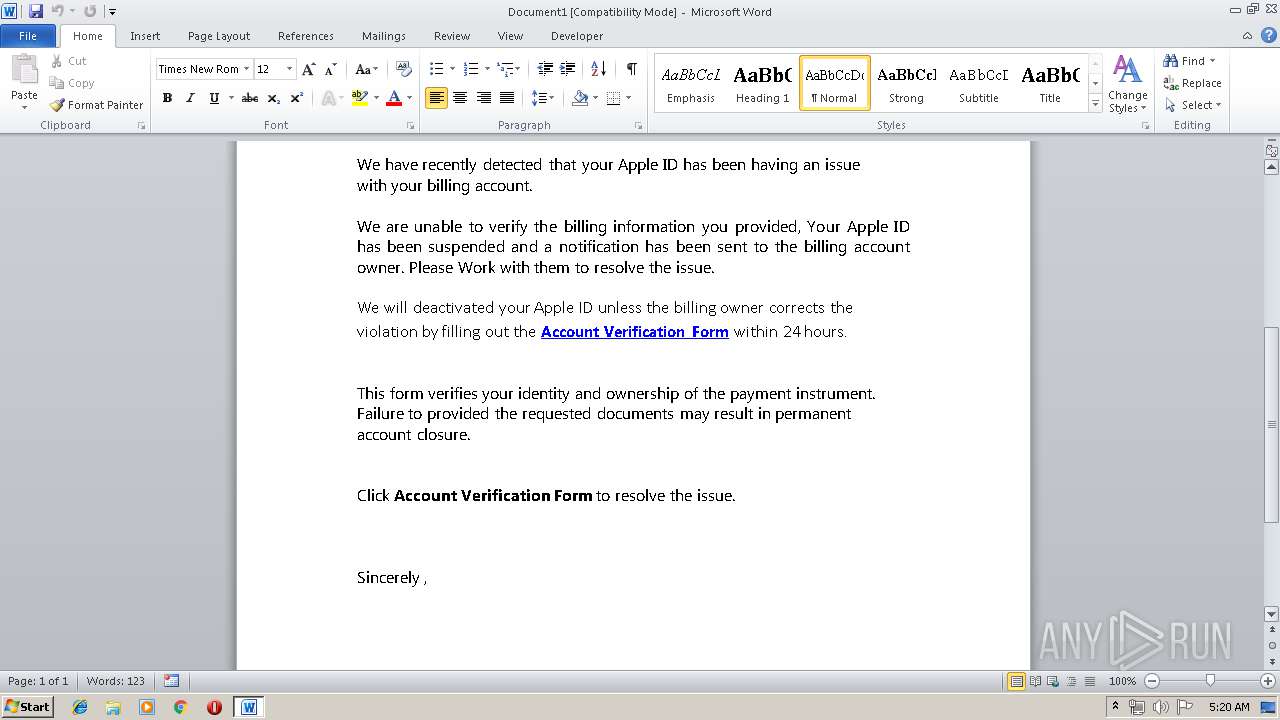
Task: Grow font size with the Grow Font icon
Action: (309, 69)
